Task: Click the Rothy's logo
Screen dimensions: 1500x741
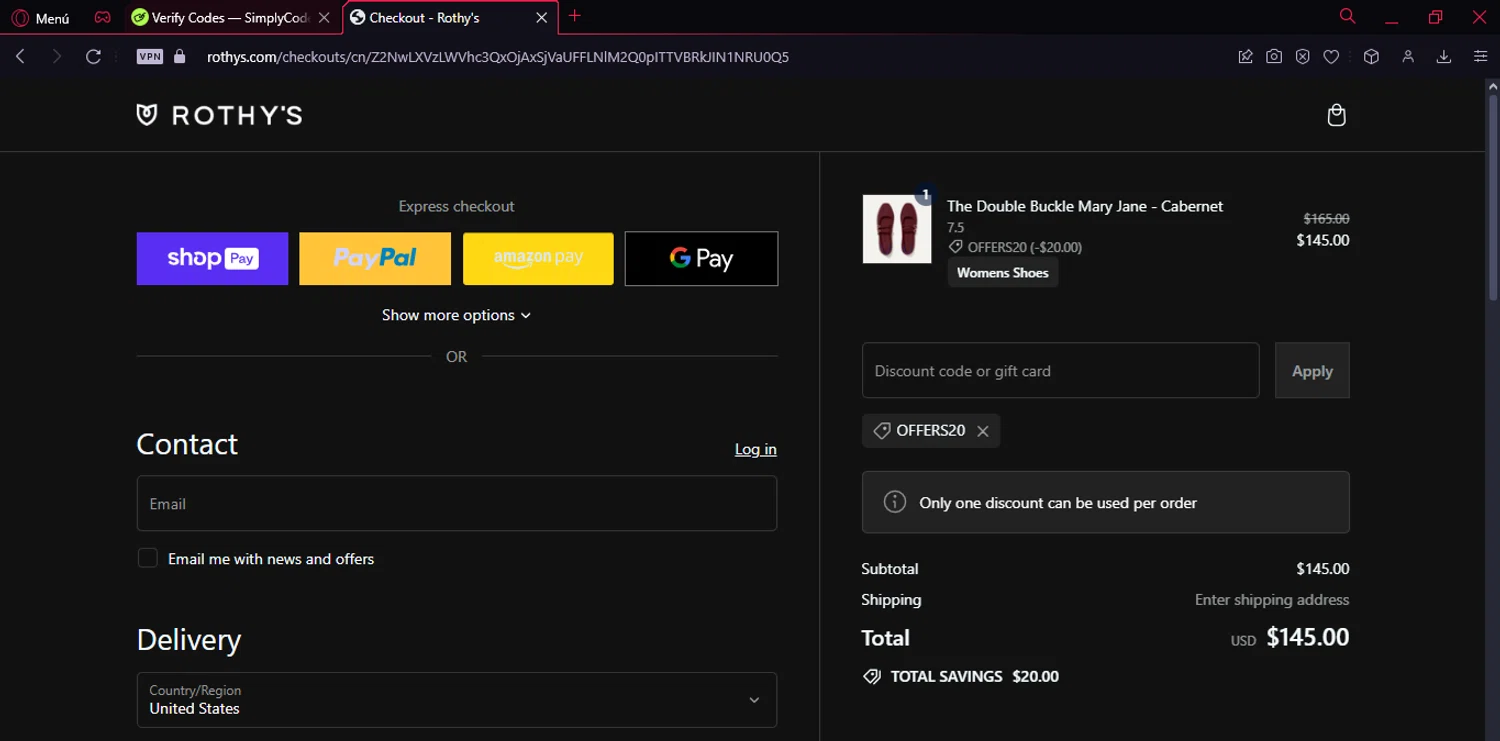Action: point(219,115)
